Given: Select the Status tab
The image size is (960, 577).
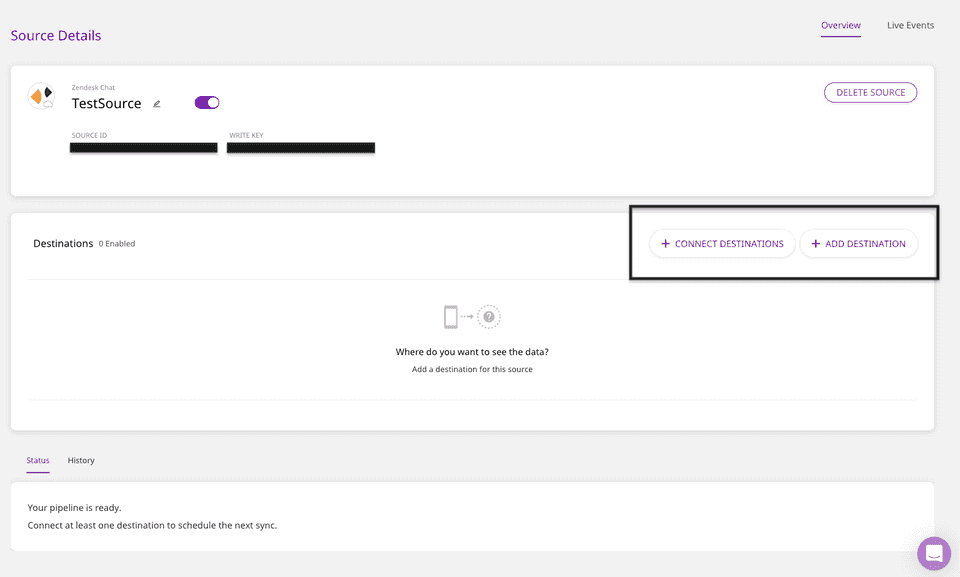Looking at the screenshot, I should (38, 461).
